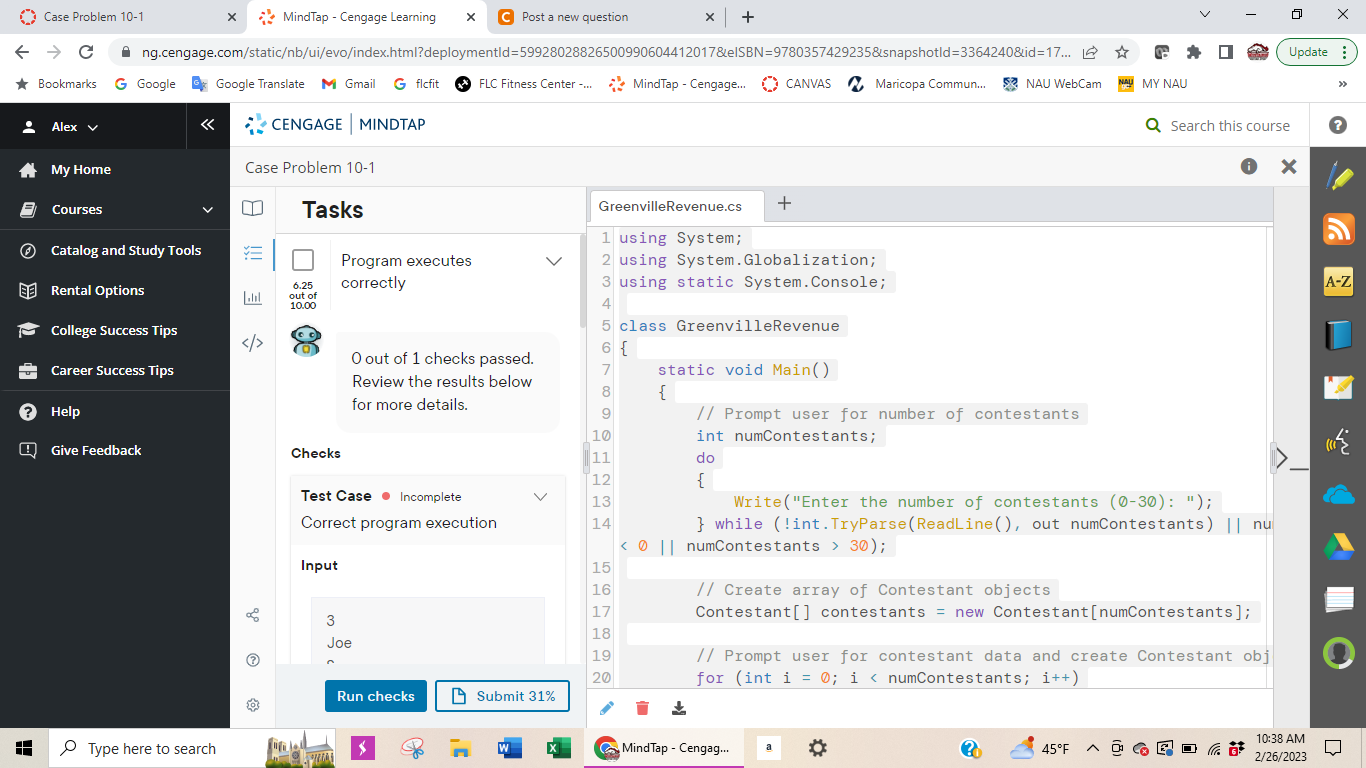Click the pencil rename file icon
The height and width of the screenshot is (768, 1366).
[607, 708]
